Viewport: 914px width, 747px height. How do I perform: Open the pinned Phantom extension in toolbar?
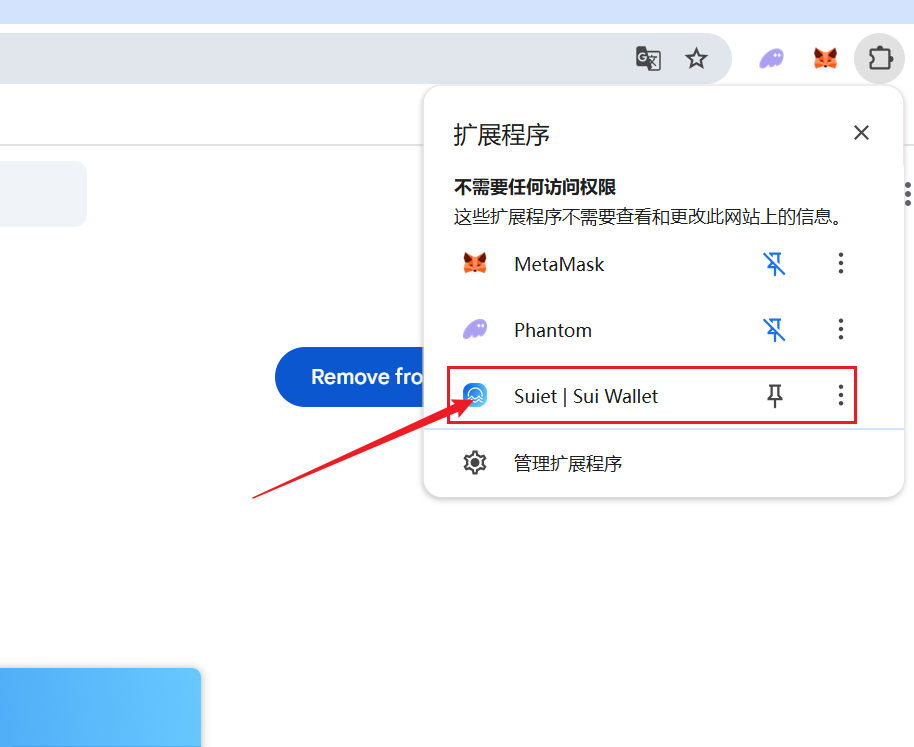771,59
